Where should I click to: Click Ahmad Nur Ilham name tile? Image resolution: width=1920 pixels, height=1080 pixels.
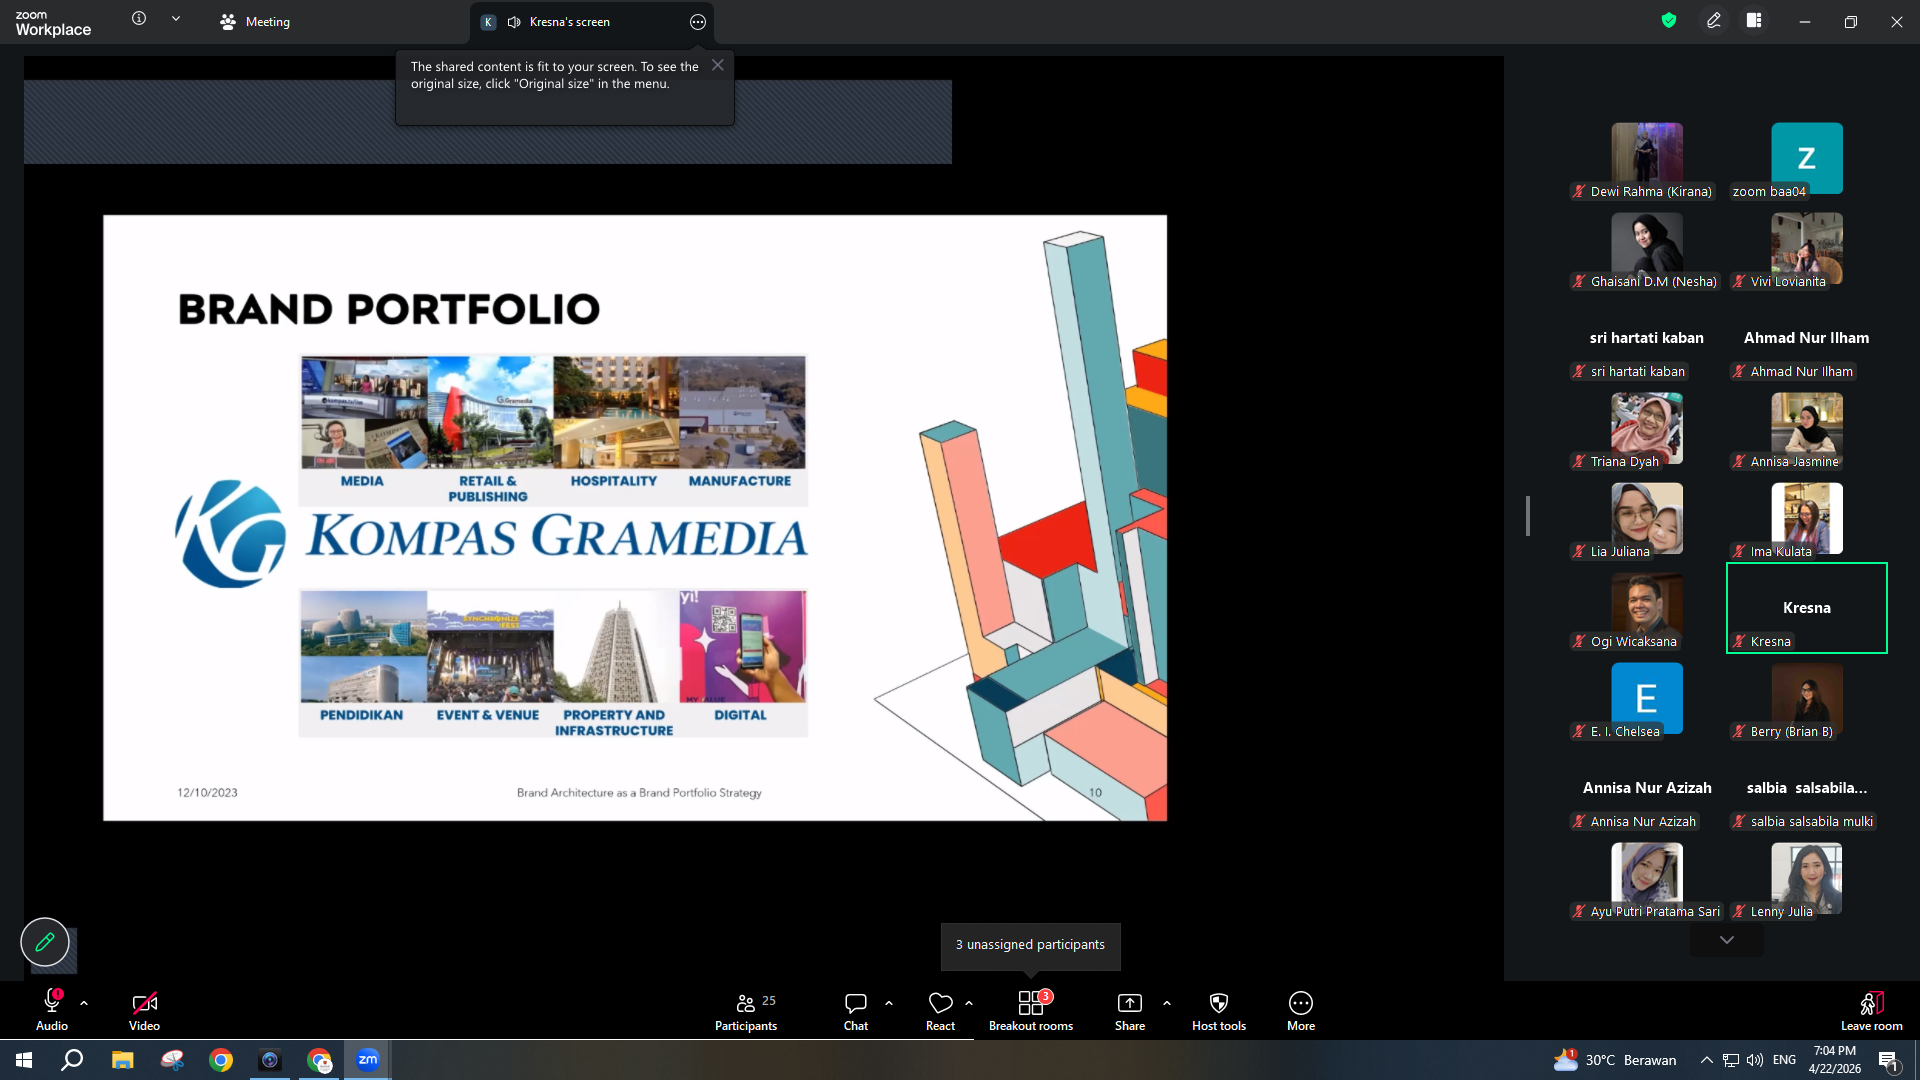[1807, 338]
